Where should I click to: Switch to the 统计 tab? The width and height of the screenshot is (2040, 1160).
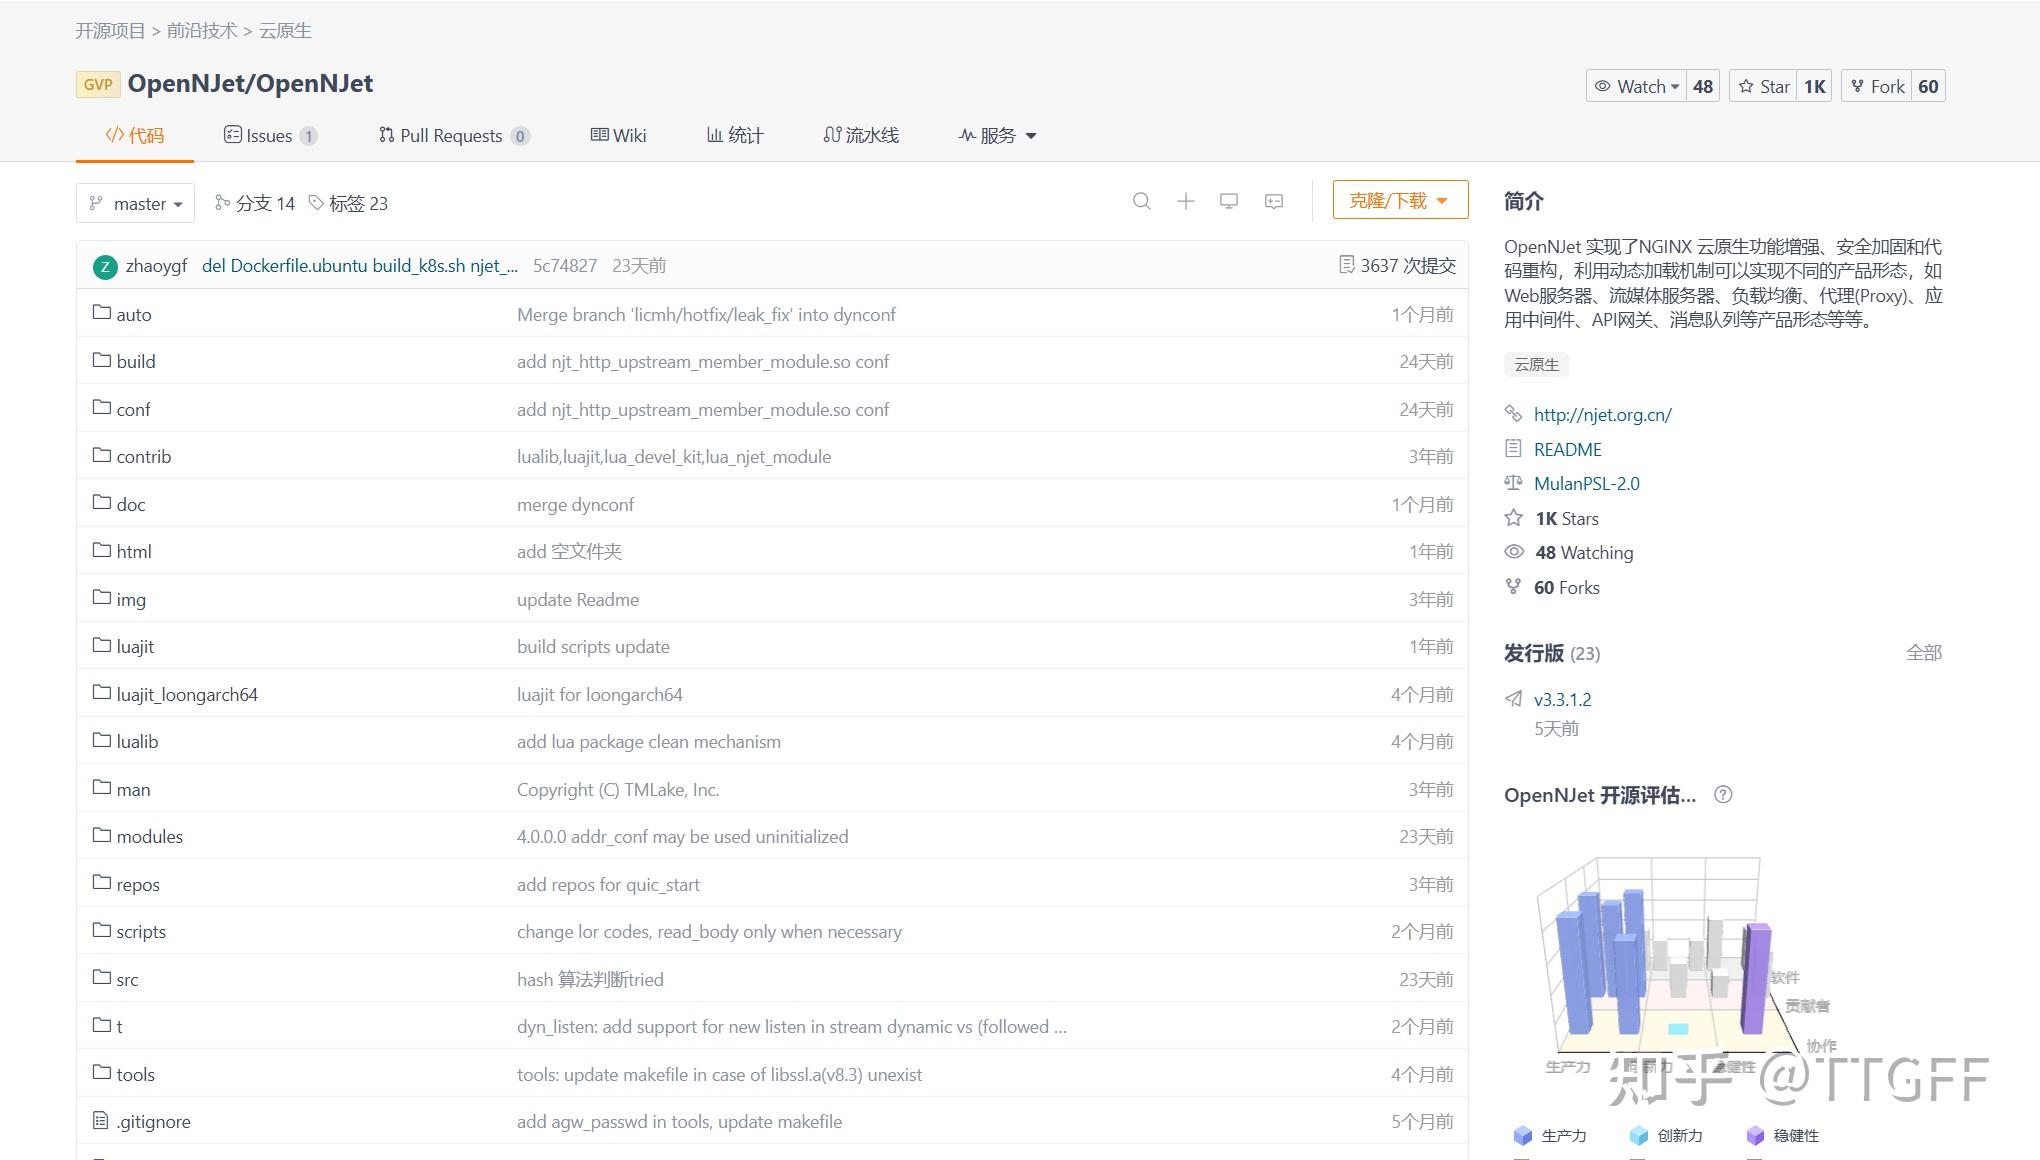click(x=735, y=135)
